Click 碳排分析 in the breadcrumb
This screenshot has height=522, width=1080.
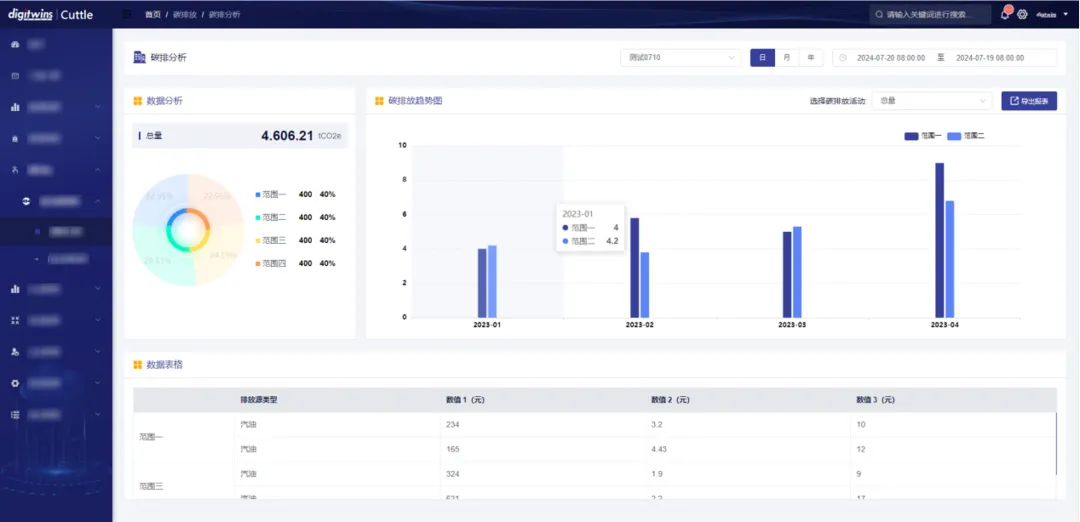[225, 14]
